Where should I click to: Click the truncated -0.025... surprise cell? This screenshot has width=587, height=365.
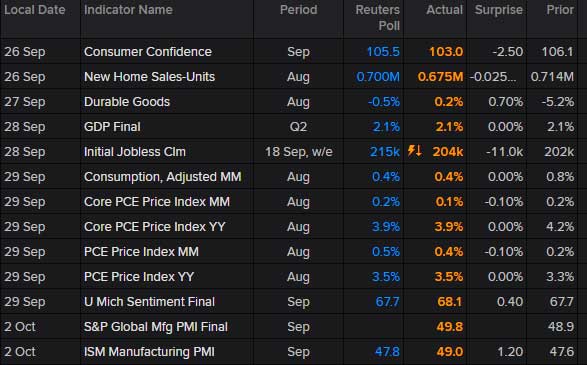click(x=493, y=77)
